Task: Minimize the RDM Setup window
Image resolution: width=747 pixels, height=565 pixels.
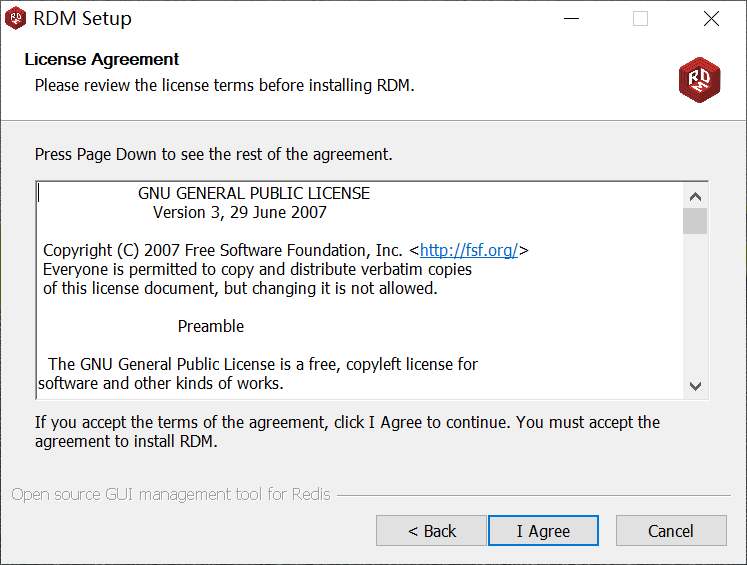Action: (571, 19)
